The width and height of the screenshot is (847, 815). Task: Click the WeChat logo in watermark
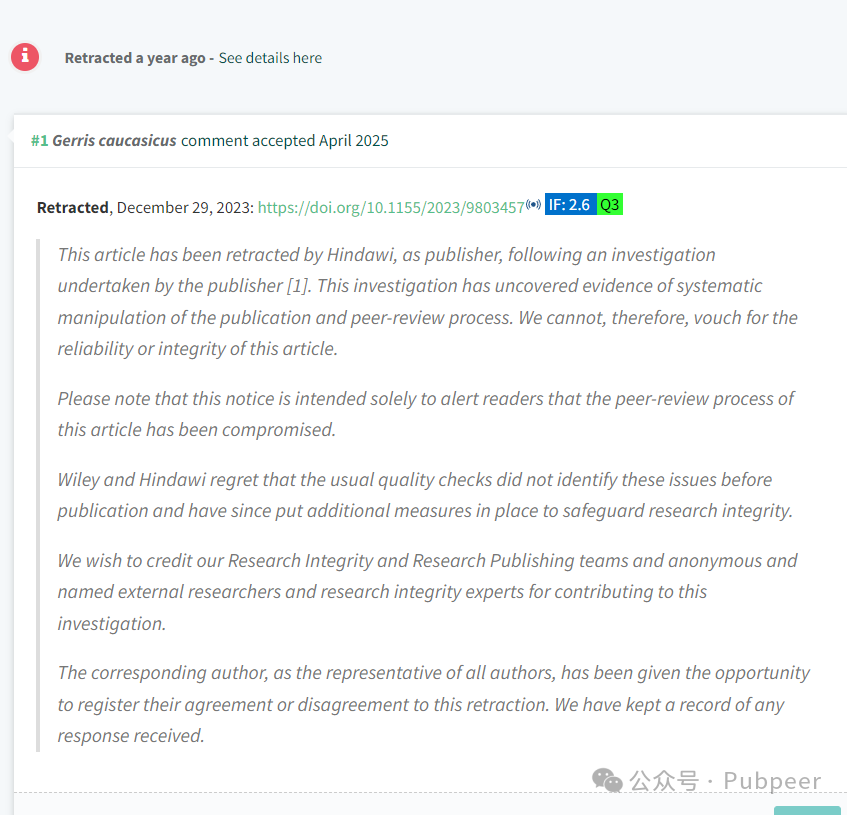pos(607,780)
